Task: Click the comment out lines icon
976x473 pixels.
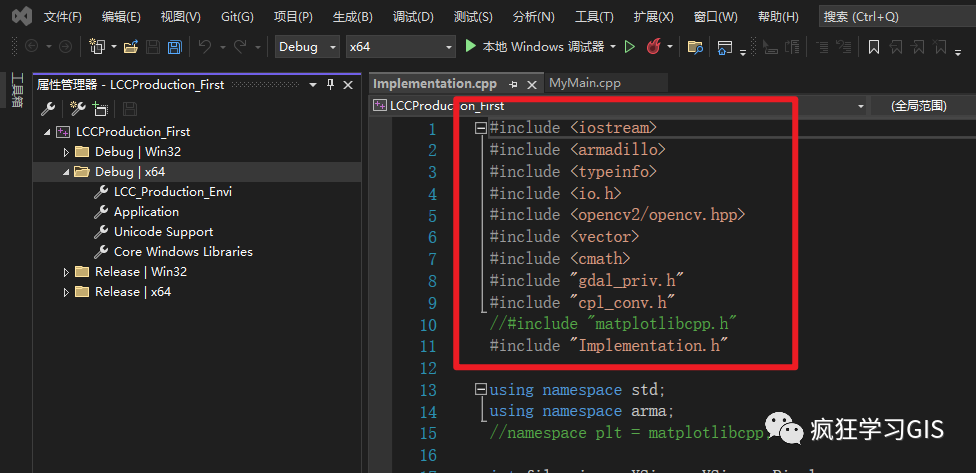Action: (822, 47)
